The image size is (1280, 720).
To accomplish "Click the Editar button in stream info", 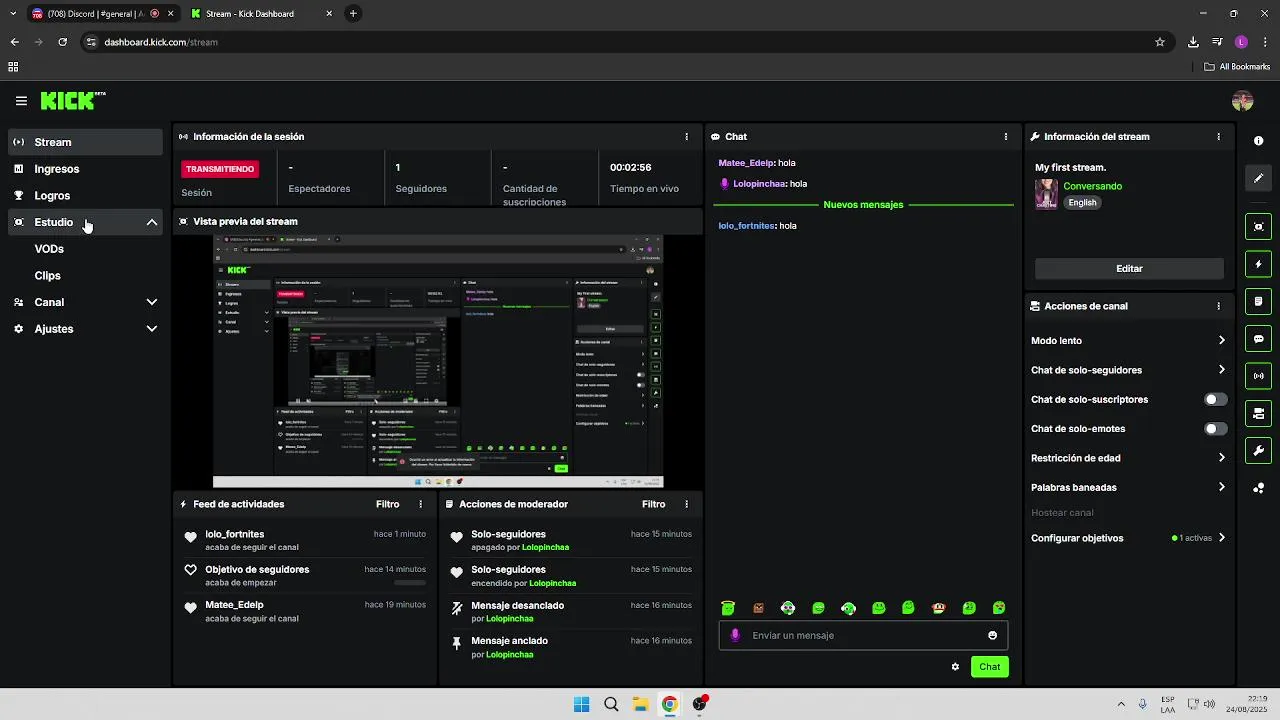I will (1129, 269).
